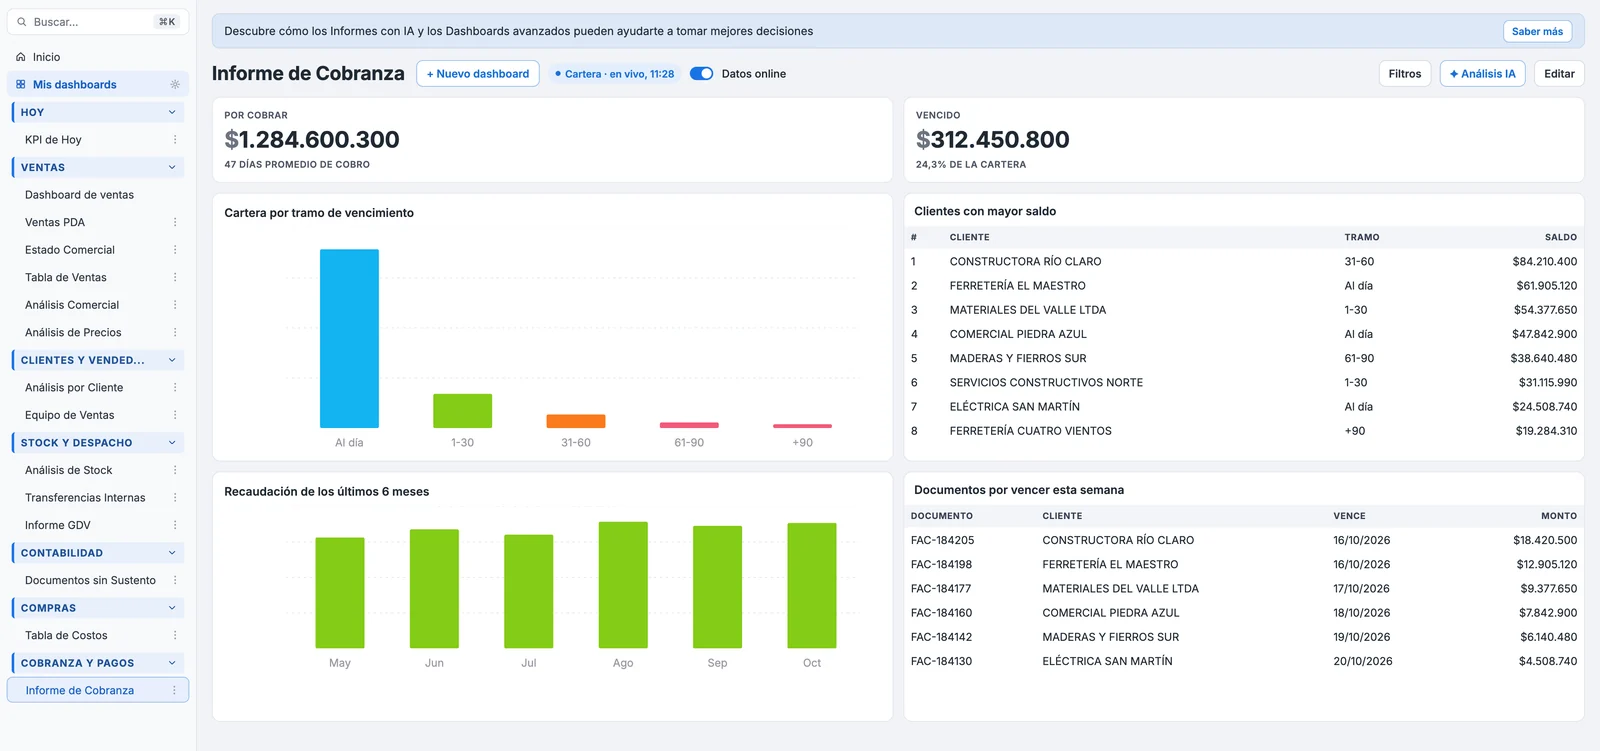Screen dimensions: 1600x751
Task: Click the Cartera en vivo status badge
Action: [x=615, y=73]
